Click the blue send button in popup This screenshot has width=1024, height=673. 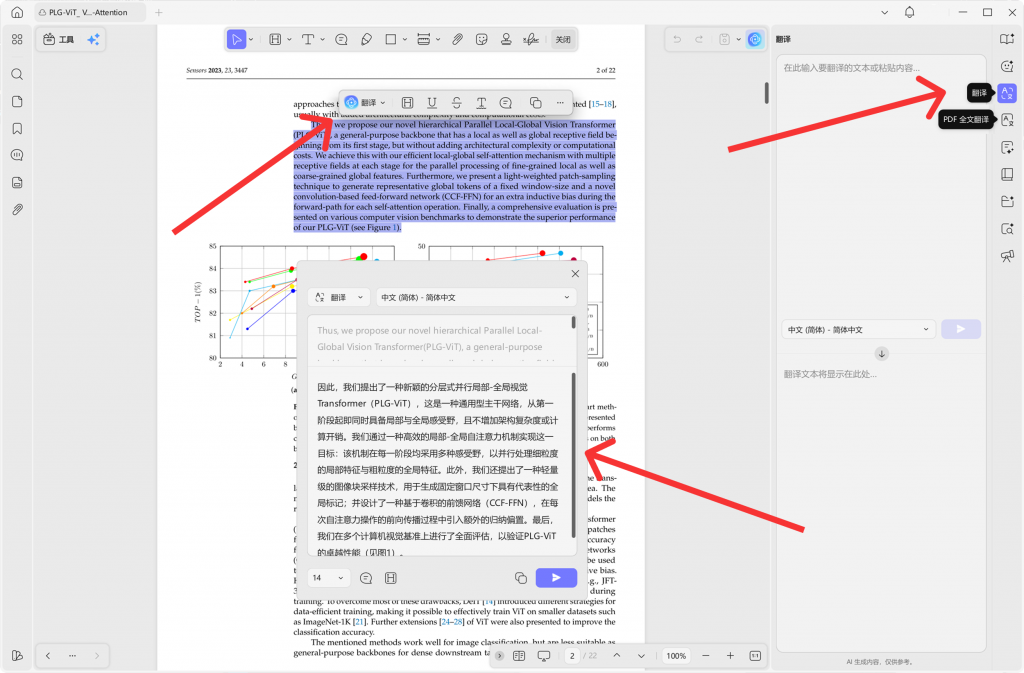pos(556,578)
